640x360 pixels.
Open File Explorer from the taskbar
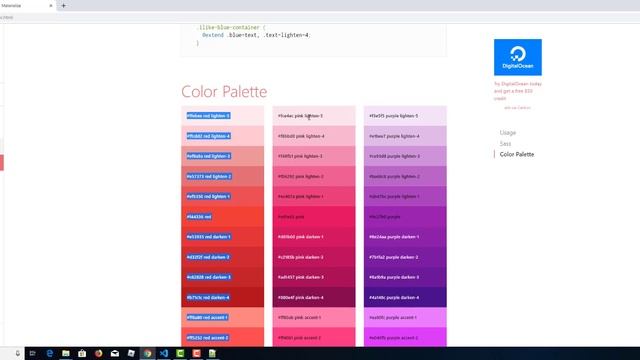(66, 353)
